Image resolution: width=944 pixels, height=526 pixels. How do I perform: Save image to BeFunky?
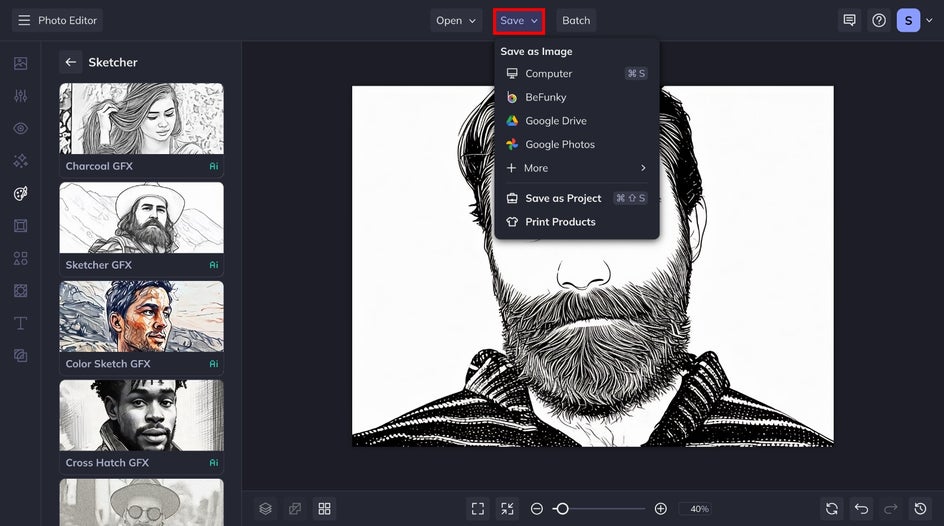coord(577,97)
